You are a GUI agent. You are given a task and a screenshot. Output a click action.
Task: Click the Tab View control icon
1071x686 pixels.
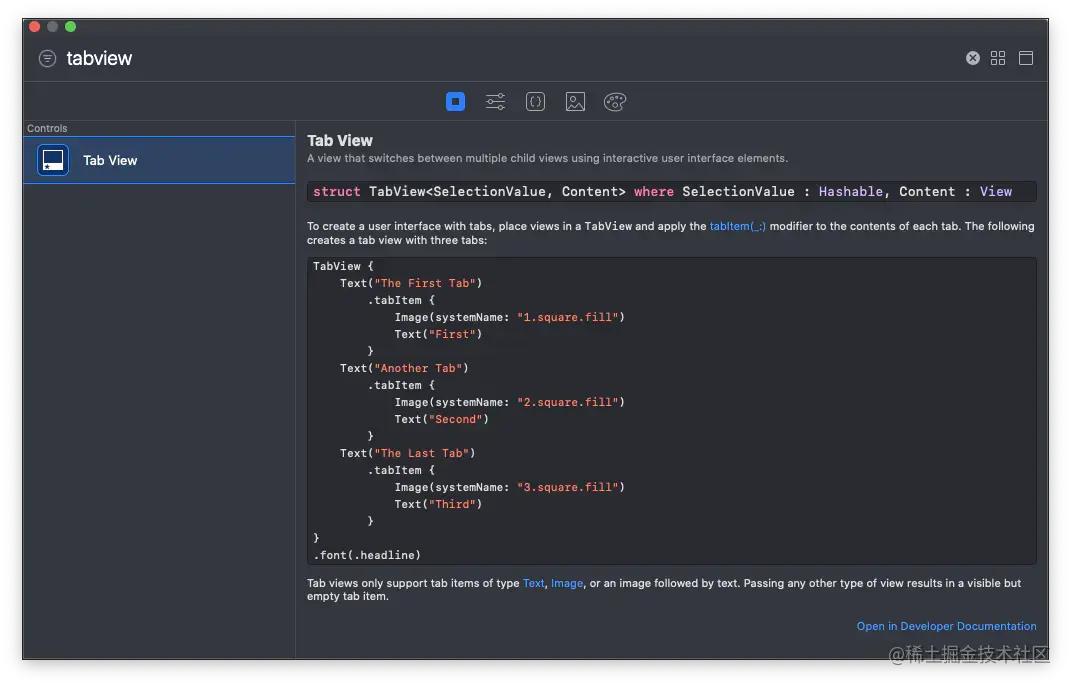pyautogui.click(x=53, y=161)
